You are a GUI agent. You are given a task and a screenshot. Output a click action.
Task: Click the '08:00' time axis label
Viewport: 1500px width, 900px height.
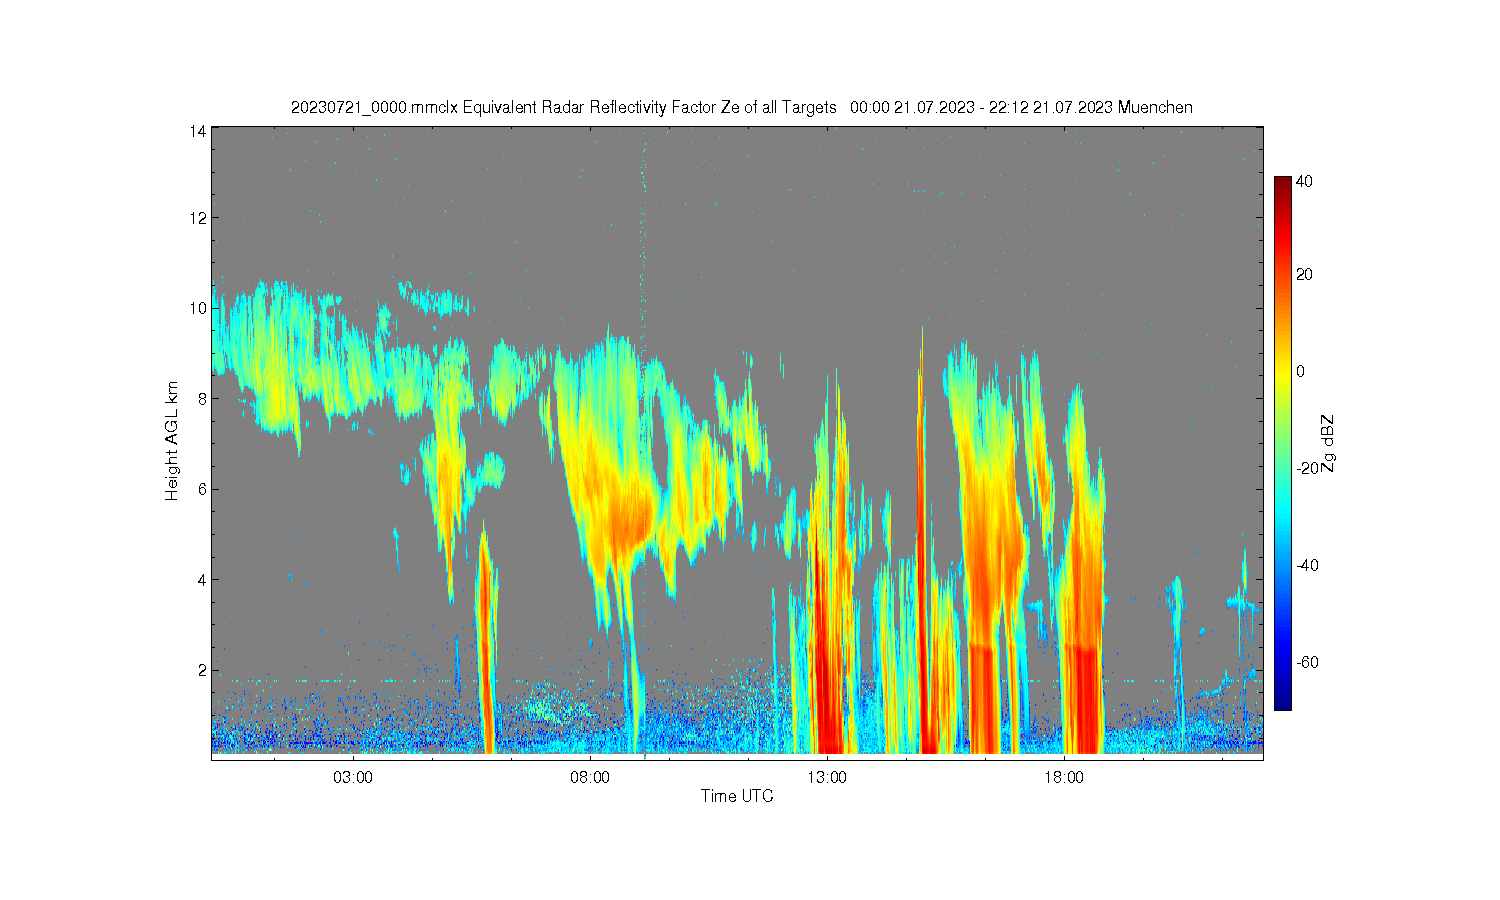coord(590,778)
